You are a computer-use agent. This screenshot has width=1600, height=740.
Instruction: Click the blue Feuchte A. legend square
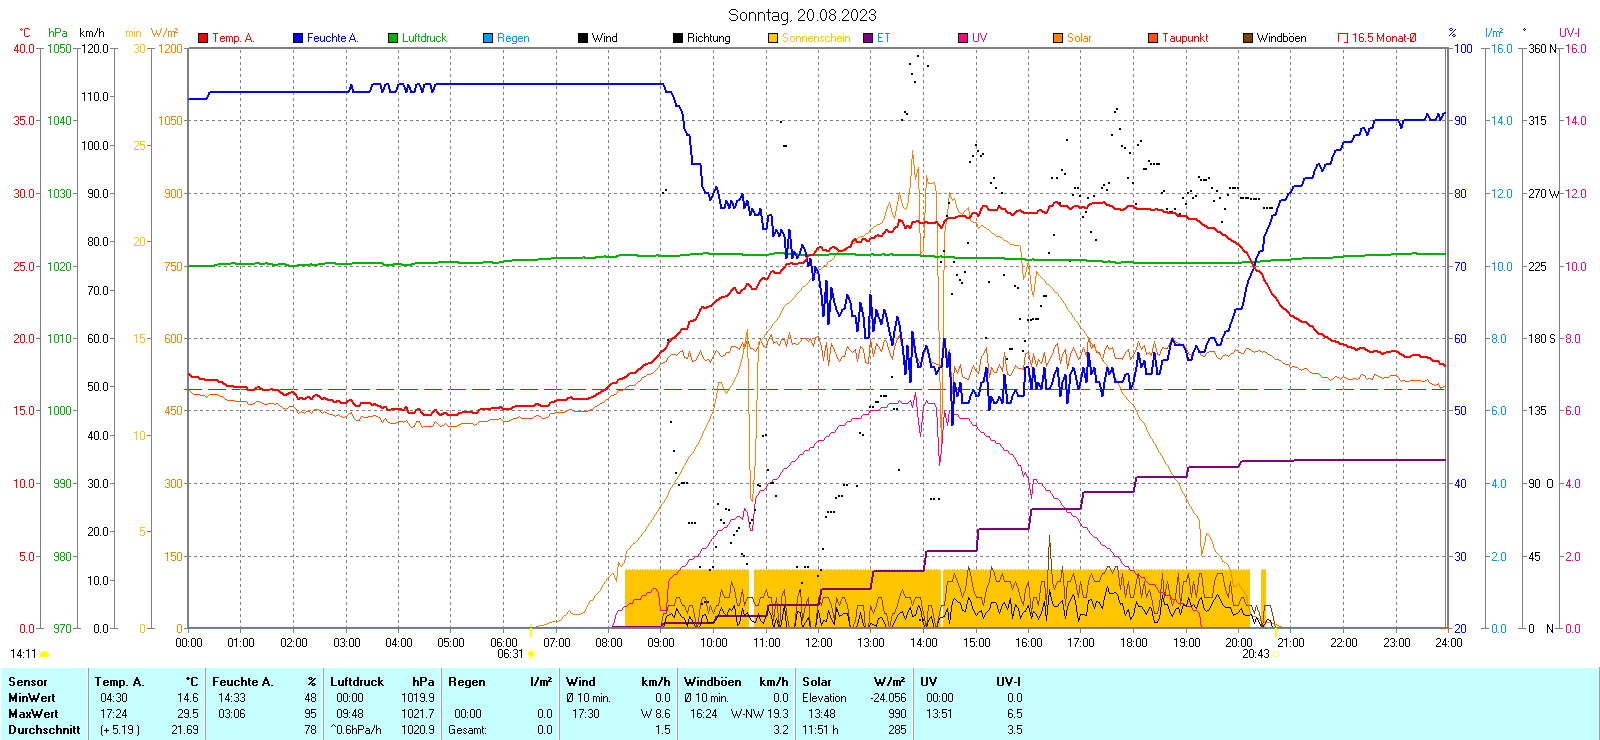(298, 38)
